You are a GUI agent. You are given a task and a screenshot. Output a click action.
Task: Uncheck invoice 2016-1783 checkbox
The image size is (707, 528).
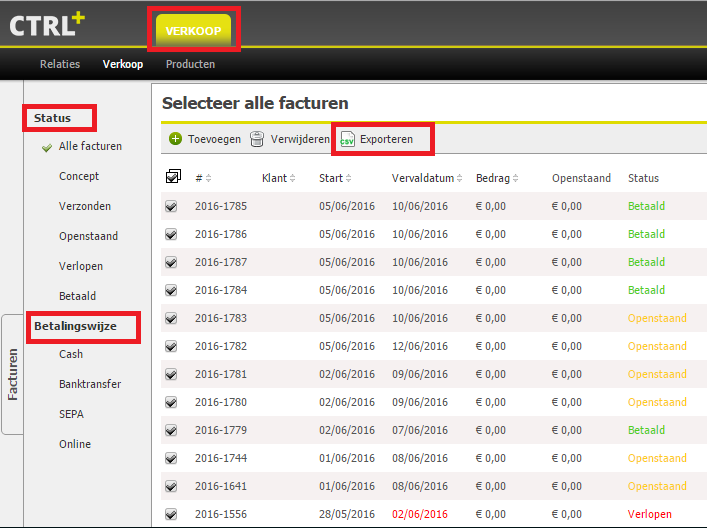tap(171, 318)
